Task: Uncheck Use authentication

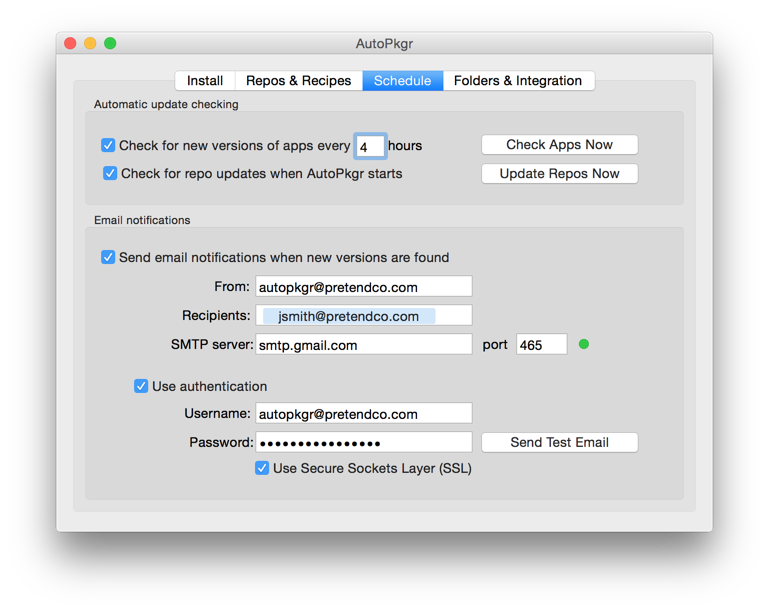Action: point(141,386)
